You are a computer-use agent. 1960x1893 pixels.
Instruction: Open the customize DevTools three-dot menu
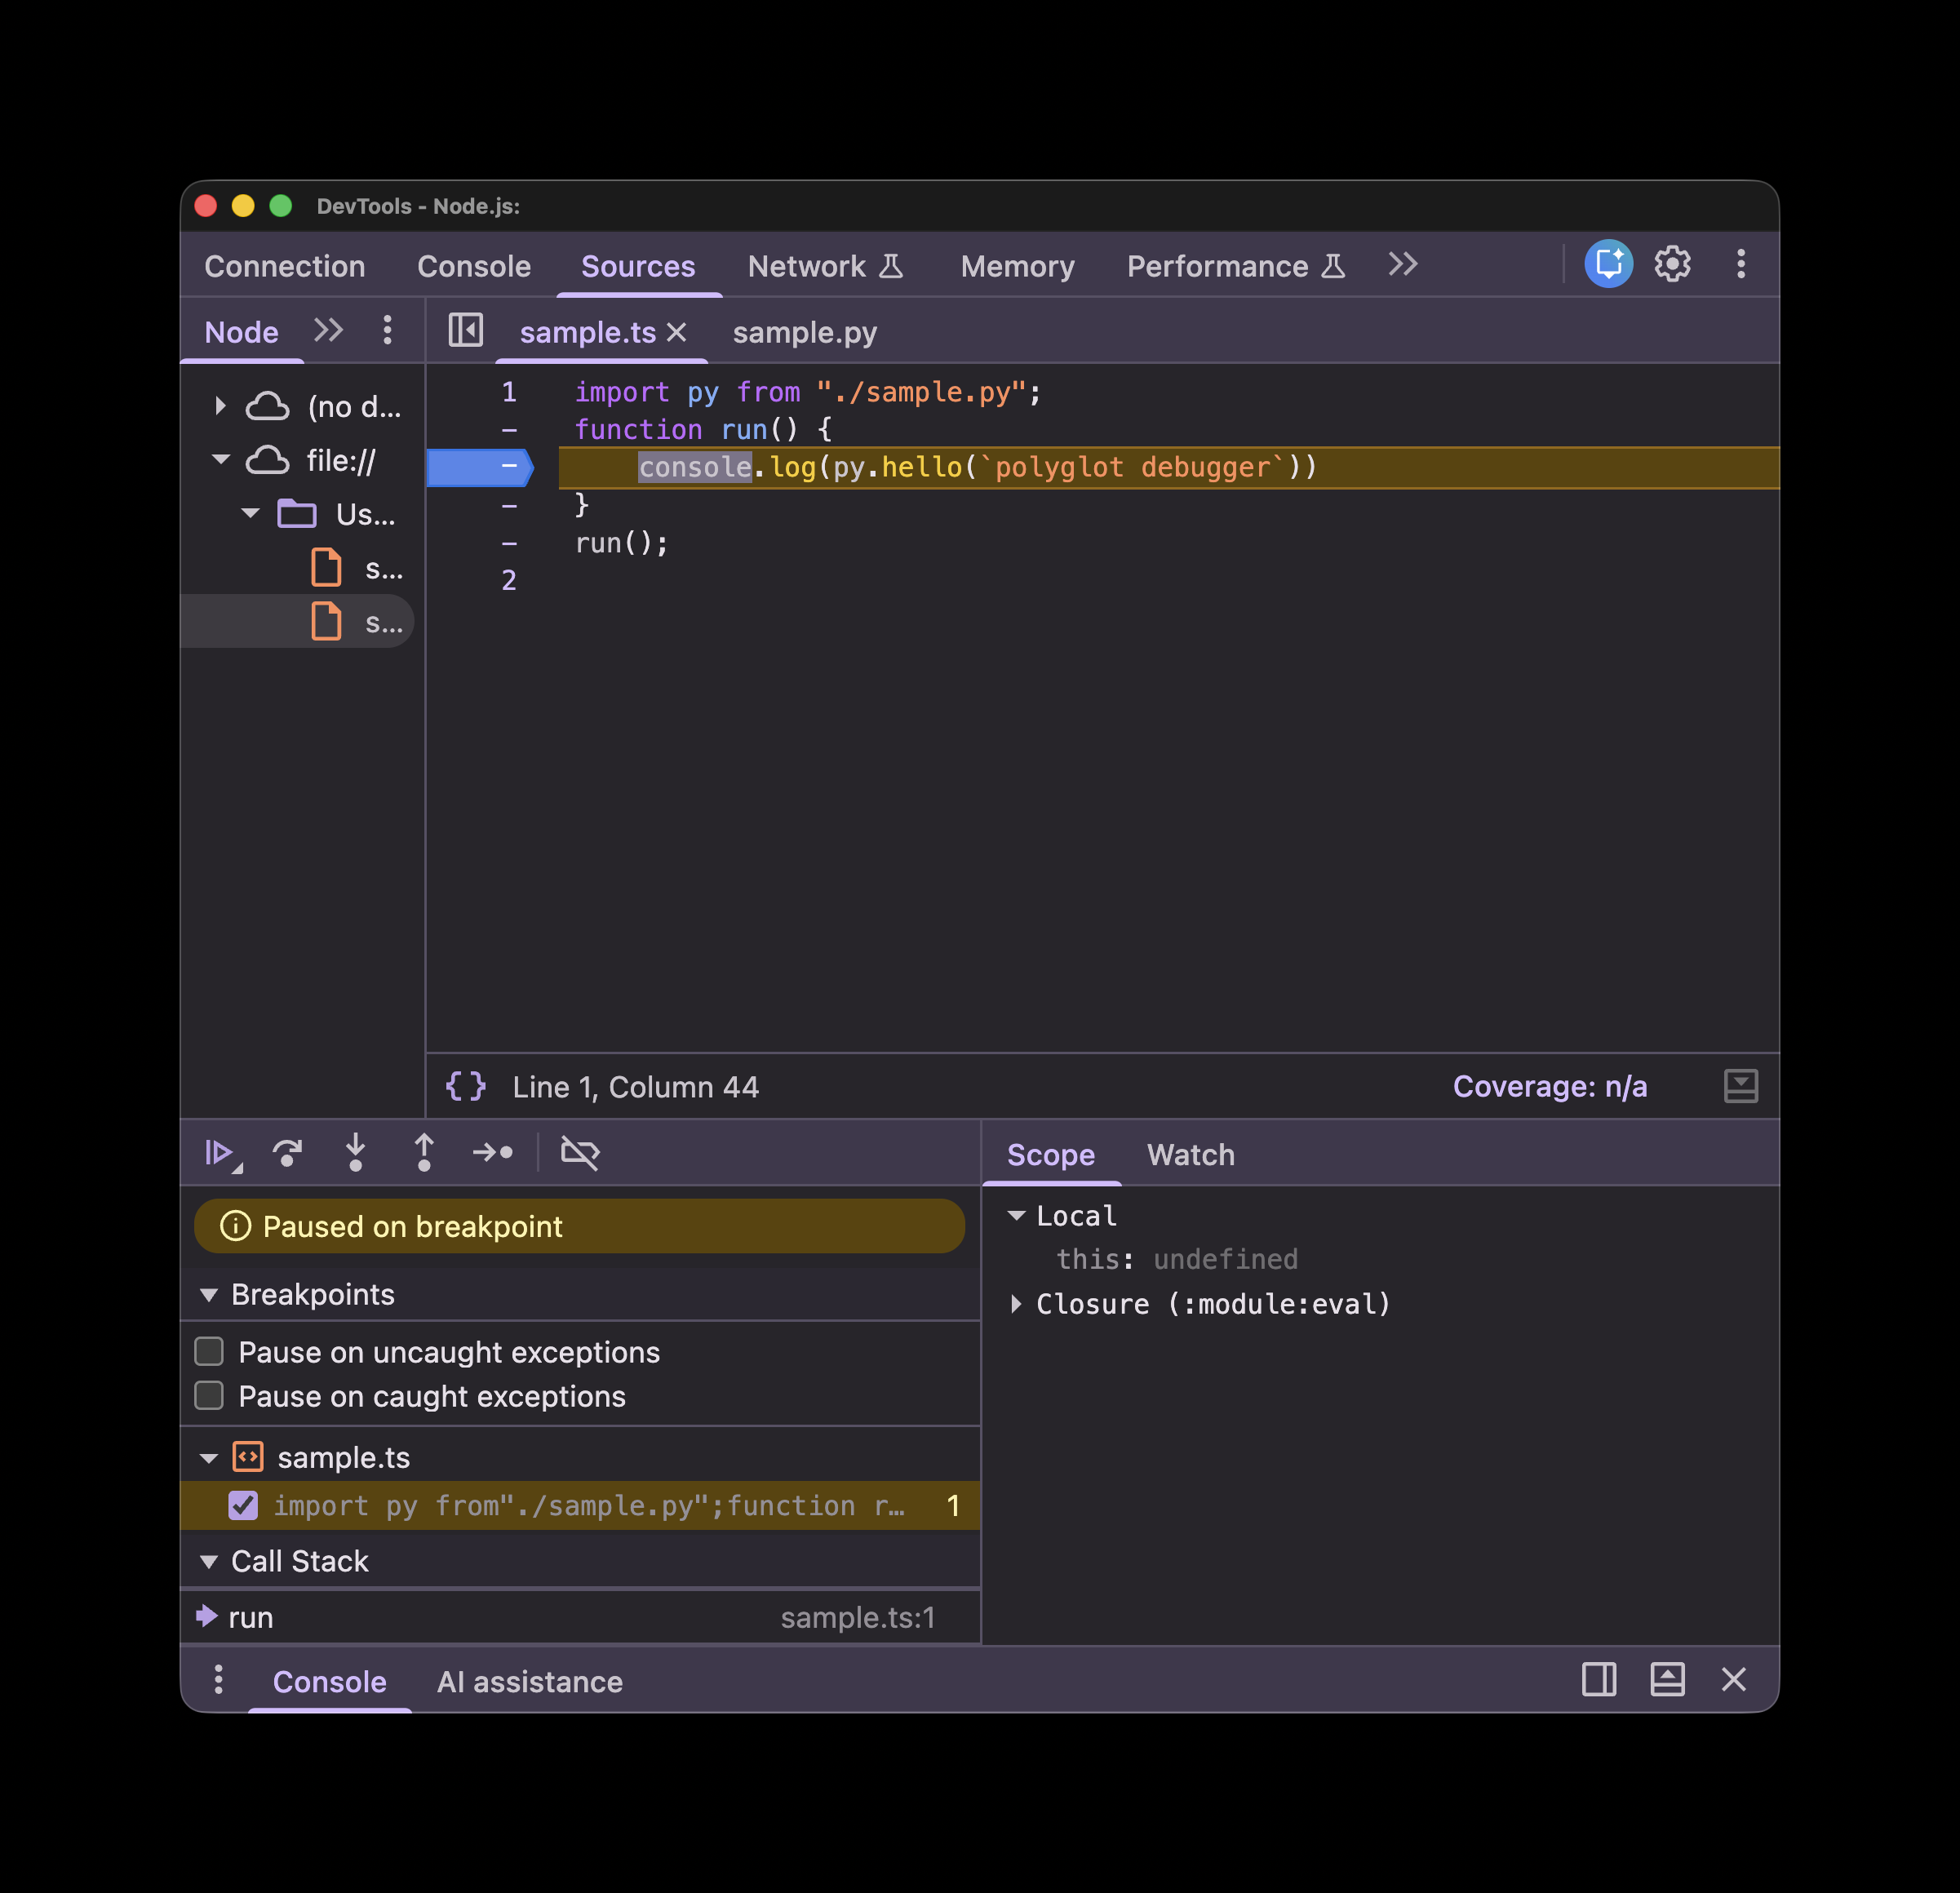[1741, 264]
